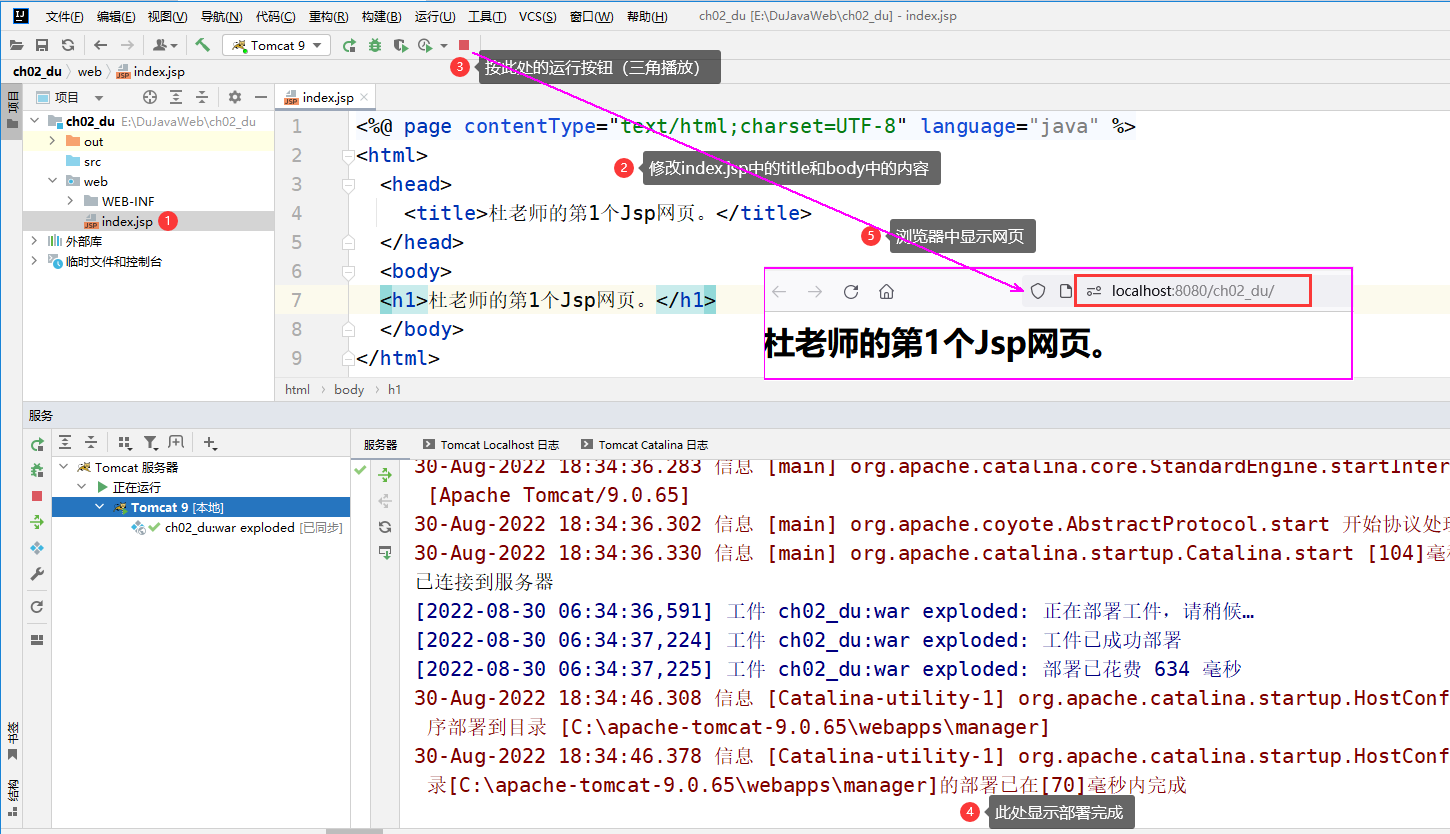Click the Save All floppy disk icon
This screenshot has width=1450, height=834.
pyautogui.click(x=42, y=45)
